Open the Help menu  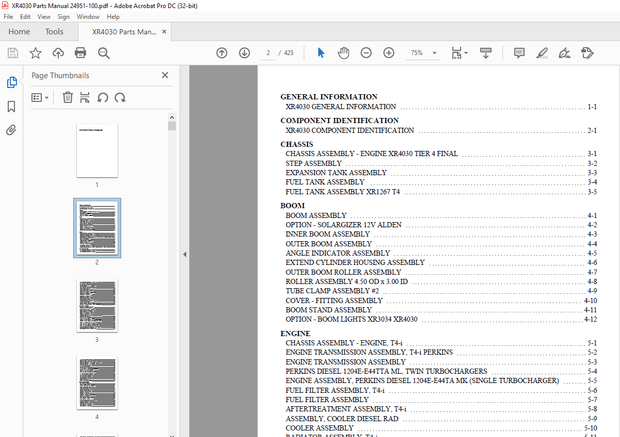(113, 17)
